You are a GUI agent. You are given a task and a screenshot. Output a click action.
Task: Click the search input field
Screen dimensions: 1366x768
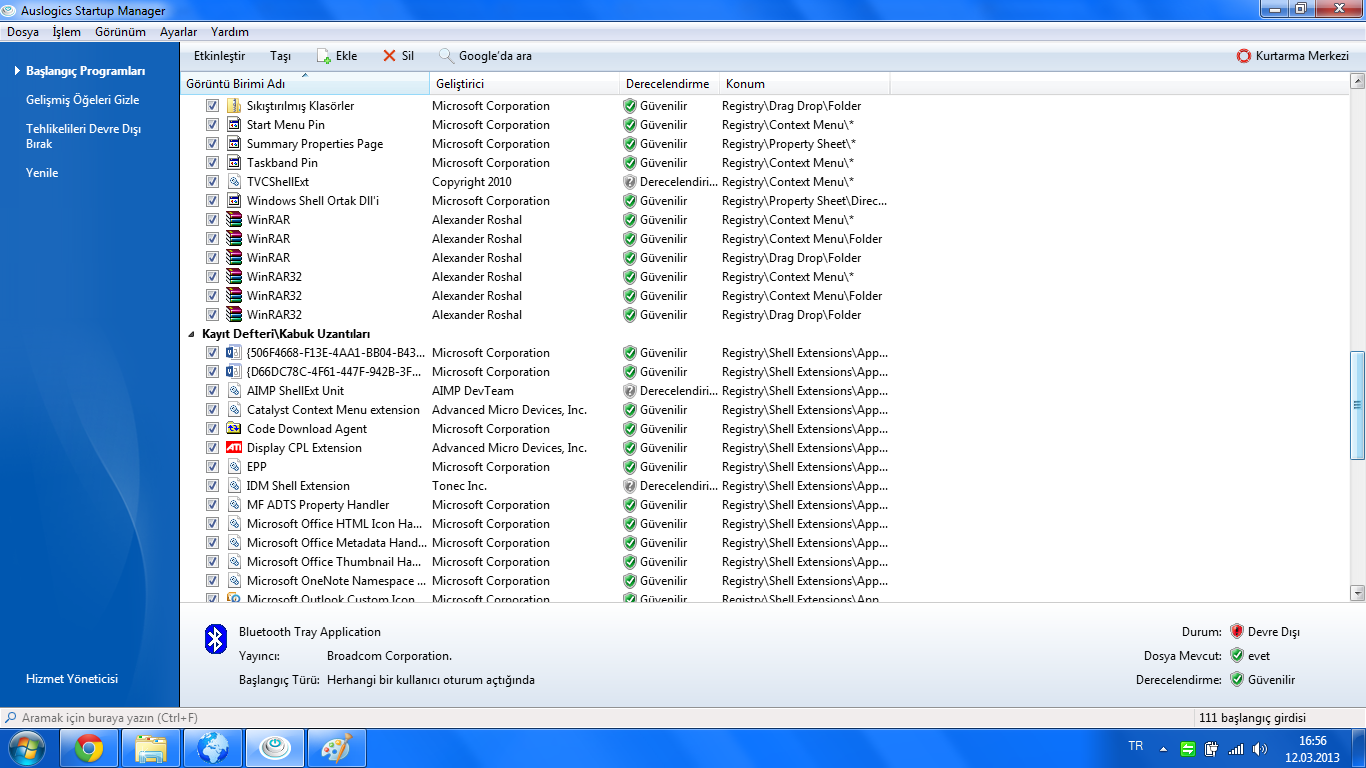click(596, 718)
